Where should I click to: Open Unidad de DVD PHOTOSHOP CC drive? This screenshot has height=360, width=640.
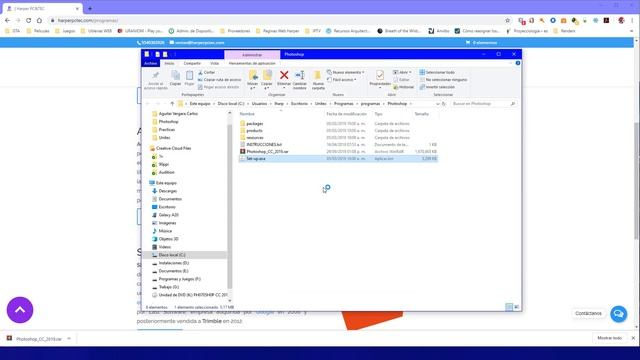click(193, 295)
